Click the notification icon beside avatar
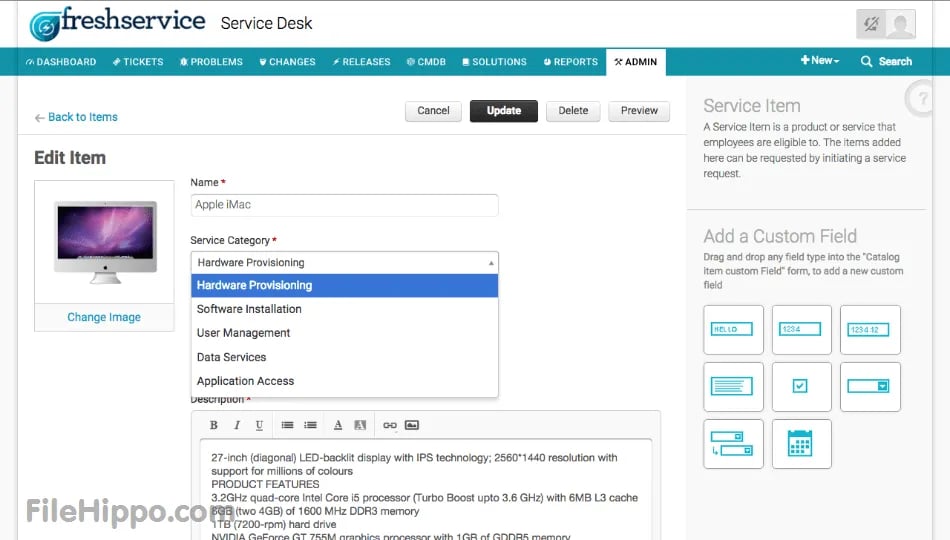 click(871, 24)
